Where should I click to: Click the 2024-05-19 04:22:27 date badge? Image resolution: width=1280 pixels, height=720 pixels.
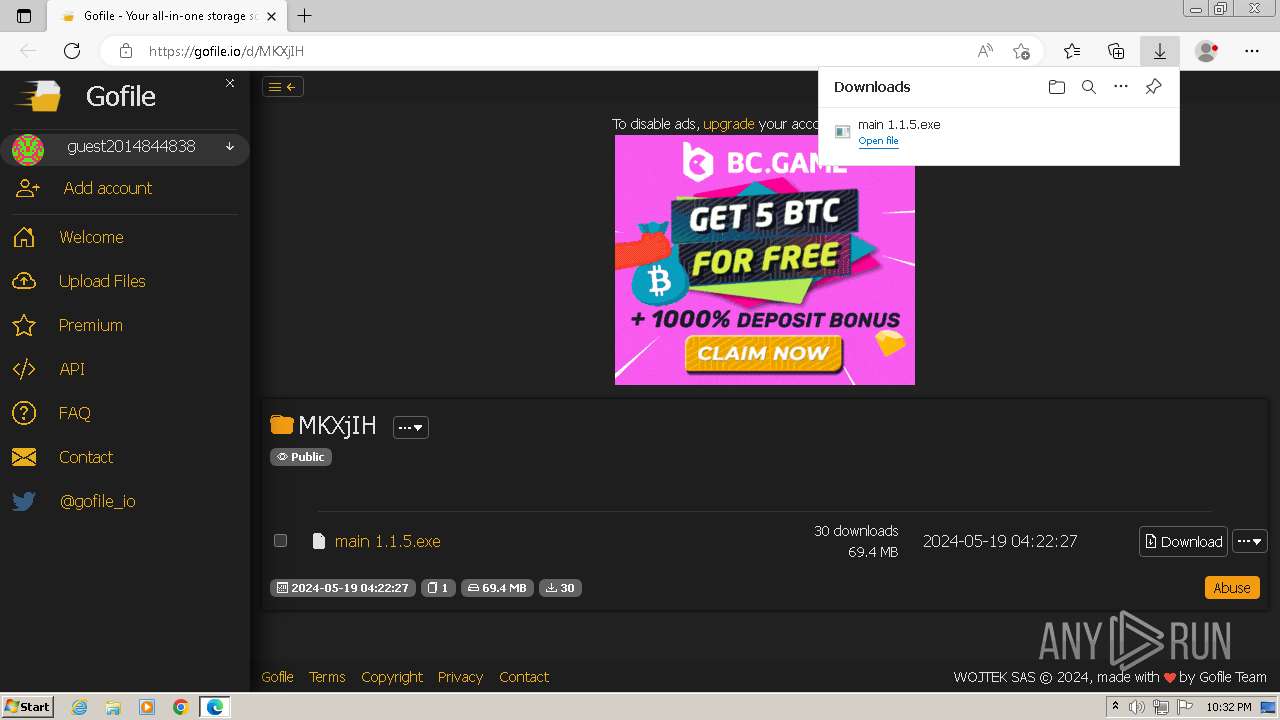(343, 588)
